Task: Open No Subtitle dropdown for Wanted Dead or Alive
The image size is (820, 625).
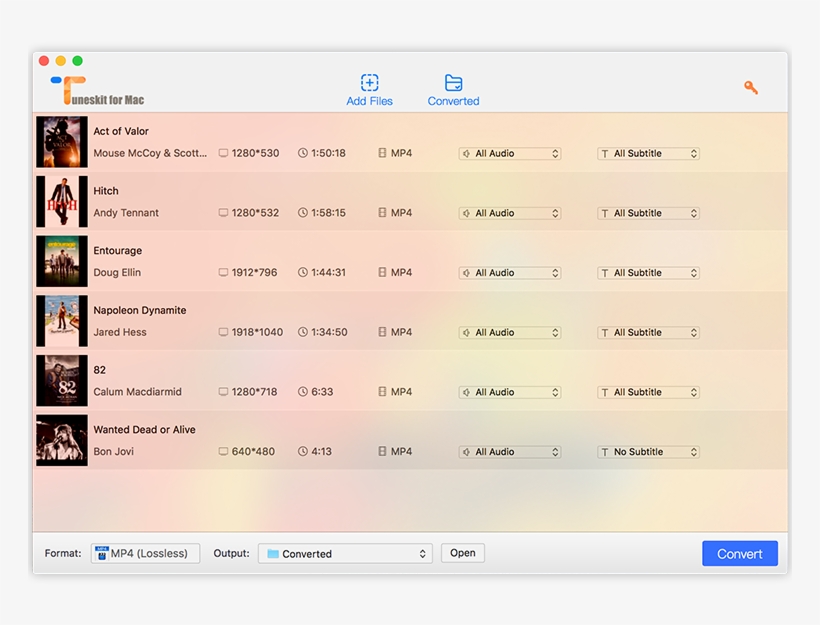Action: click(648, 452)
